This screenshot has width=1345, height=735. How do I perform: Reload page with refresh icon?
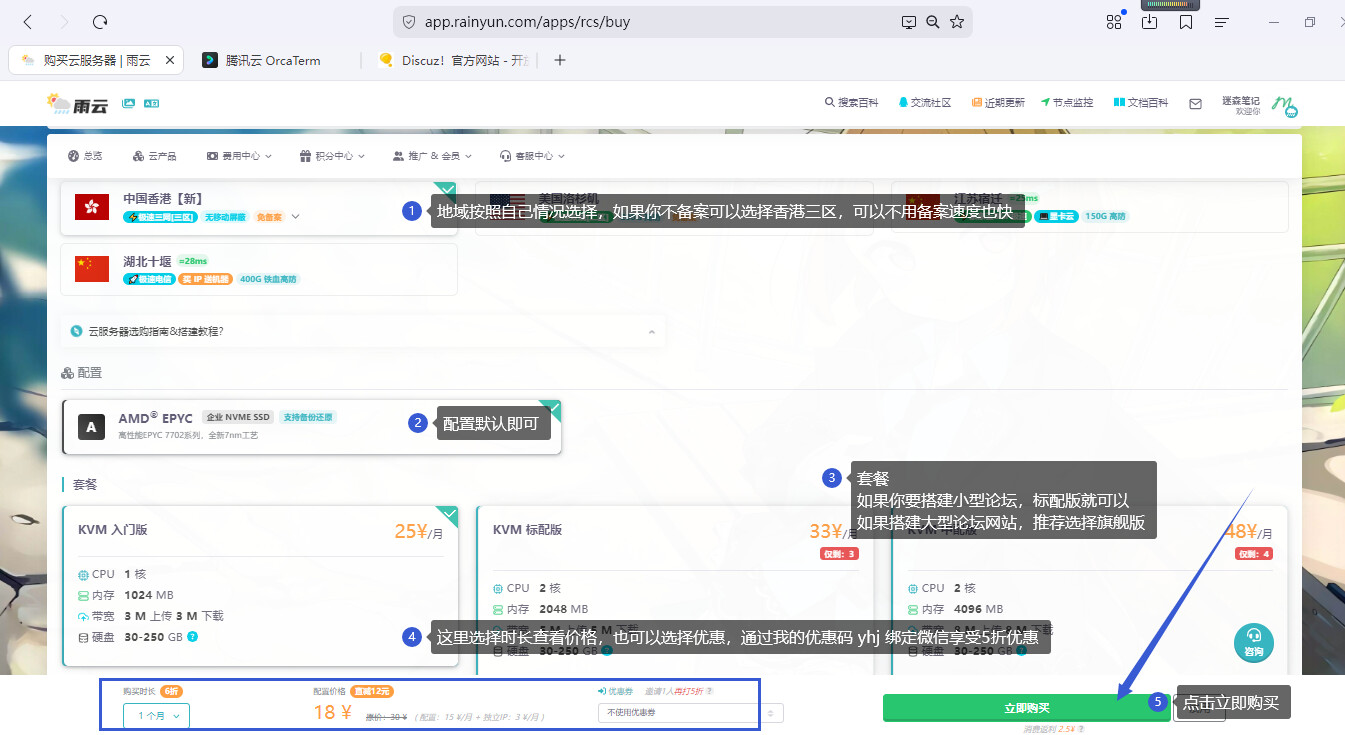99,22
